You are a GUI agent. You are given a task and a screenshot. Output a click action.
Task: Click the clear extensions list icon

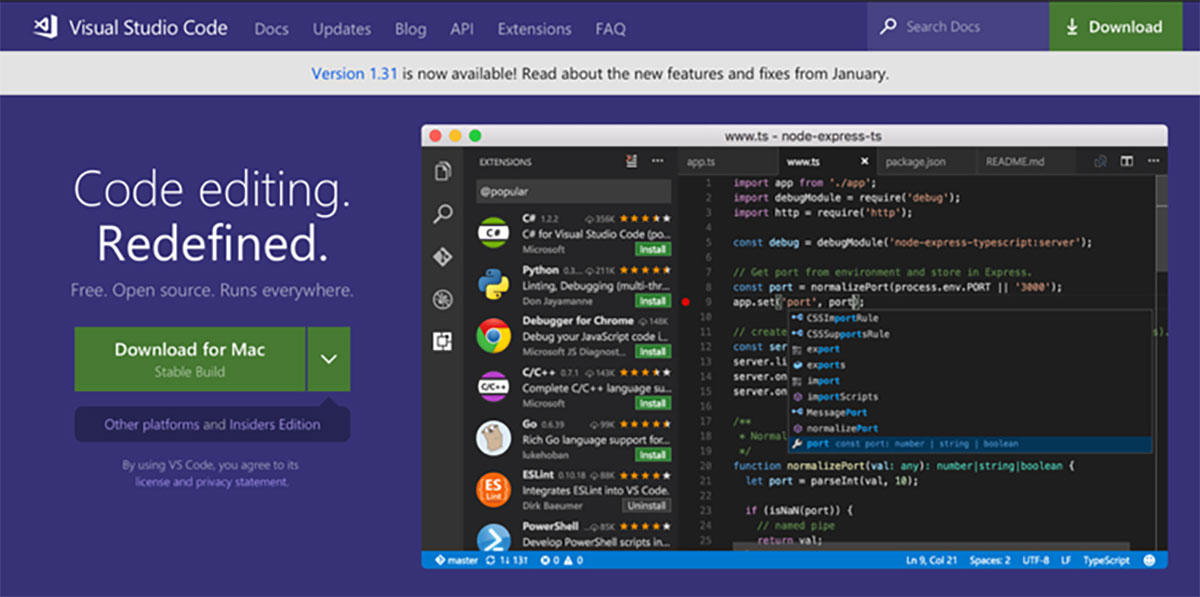(x=632, y=161)
